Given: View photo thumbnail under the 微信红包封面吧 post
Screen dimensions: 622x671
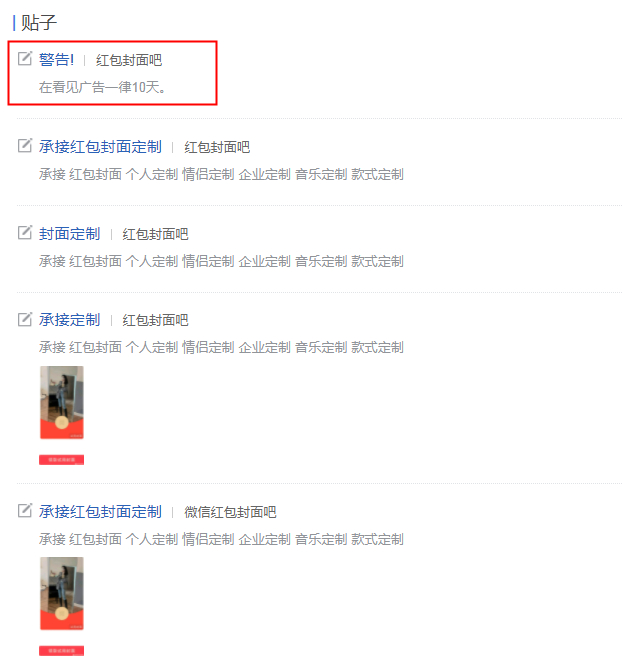Looking at the screenshot, I should pos(62,594).
